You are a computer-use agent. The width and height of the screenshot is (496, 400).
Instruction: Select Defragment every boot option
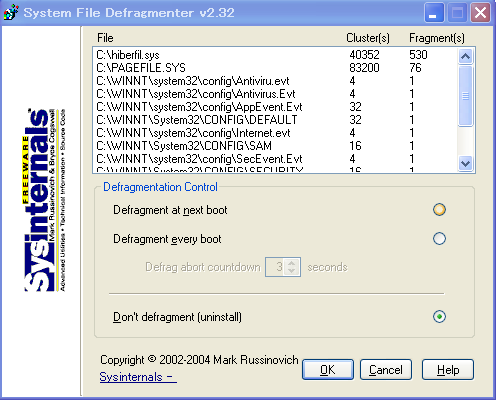439,239
